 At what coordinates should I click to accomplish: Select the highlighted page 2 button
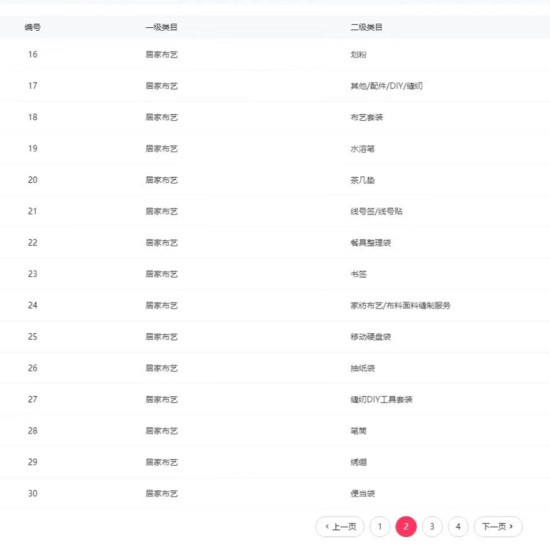click(x=406, y=526)
